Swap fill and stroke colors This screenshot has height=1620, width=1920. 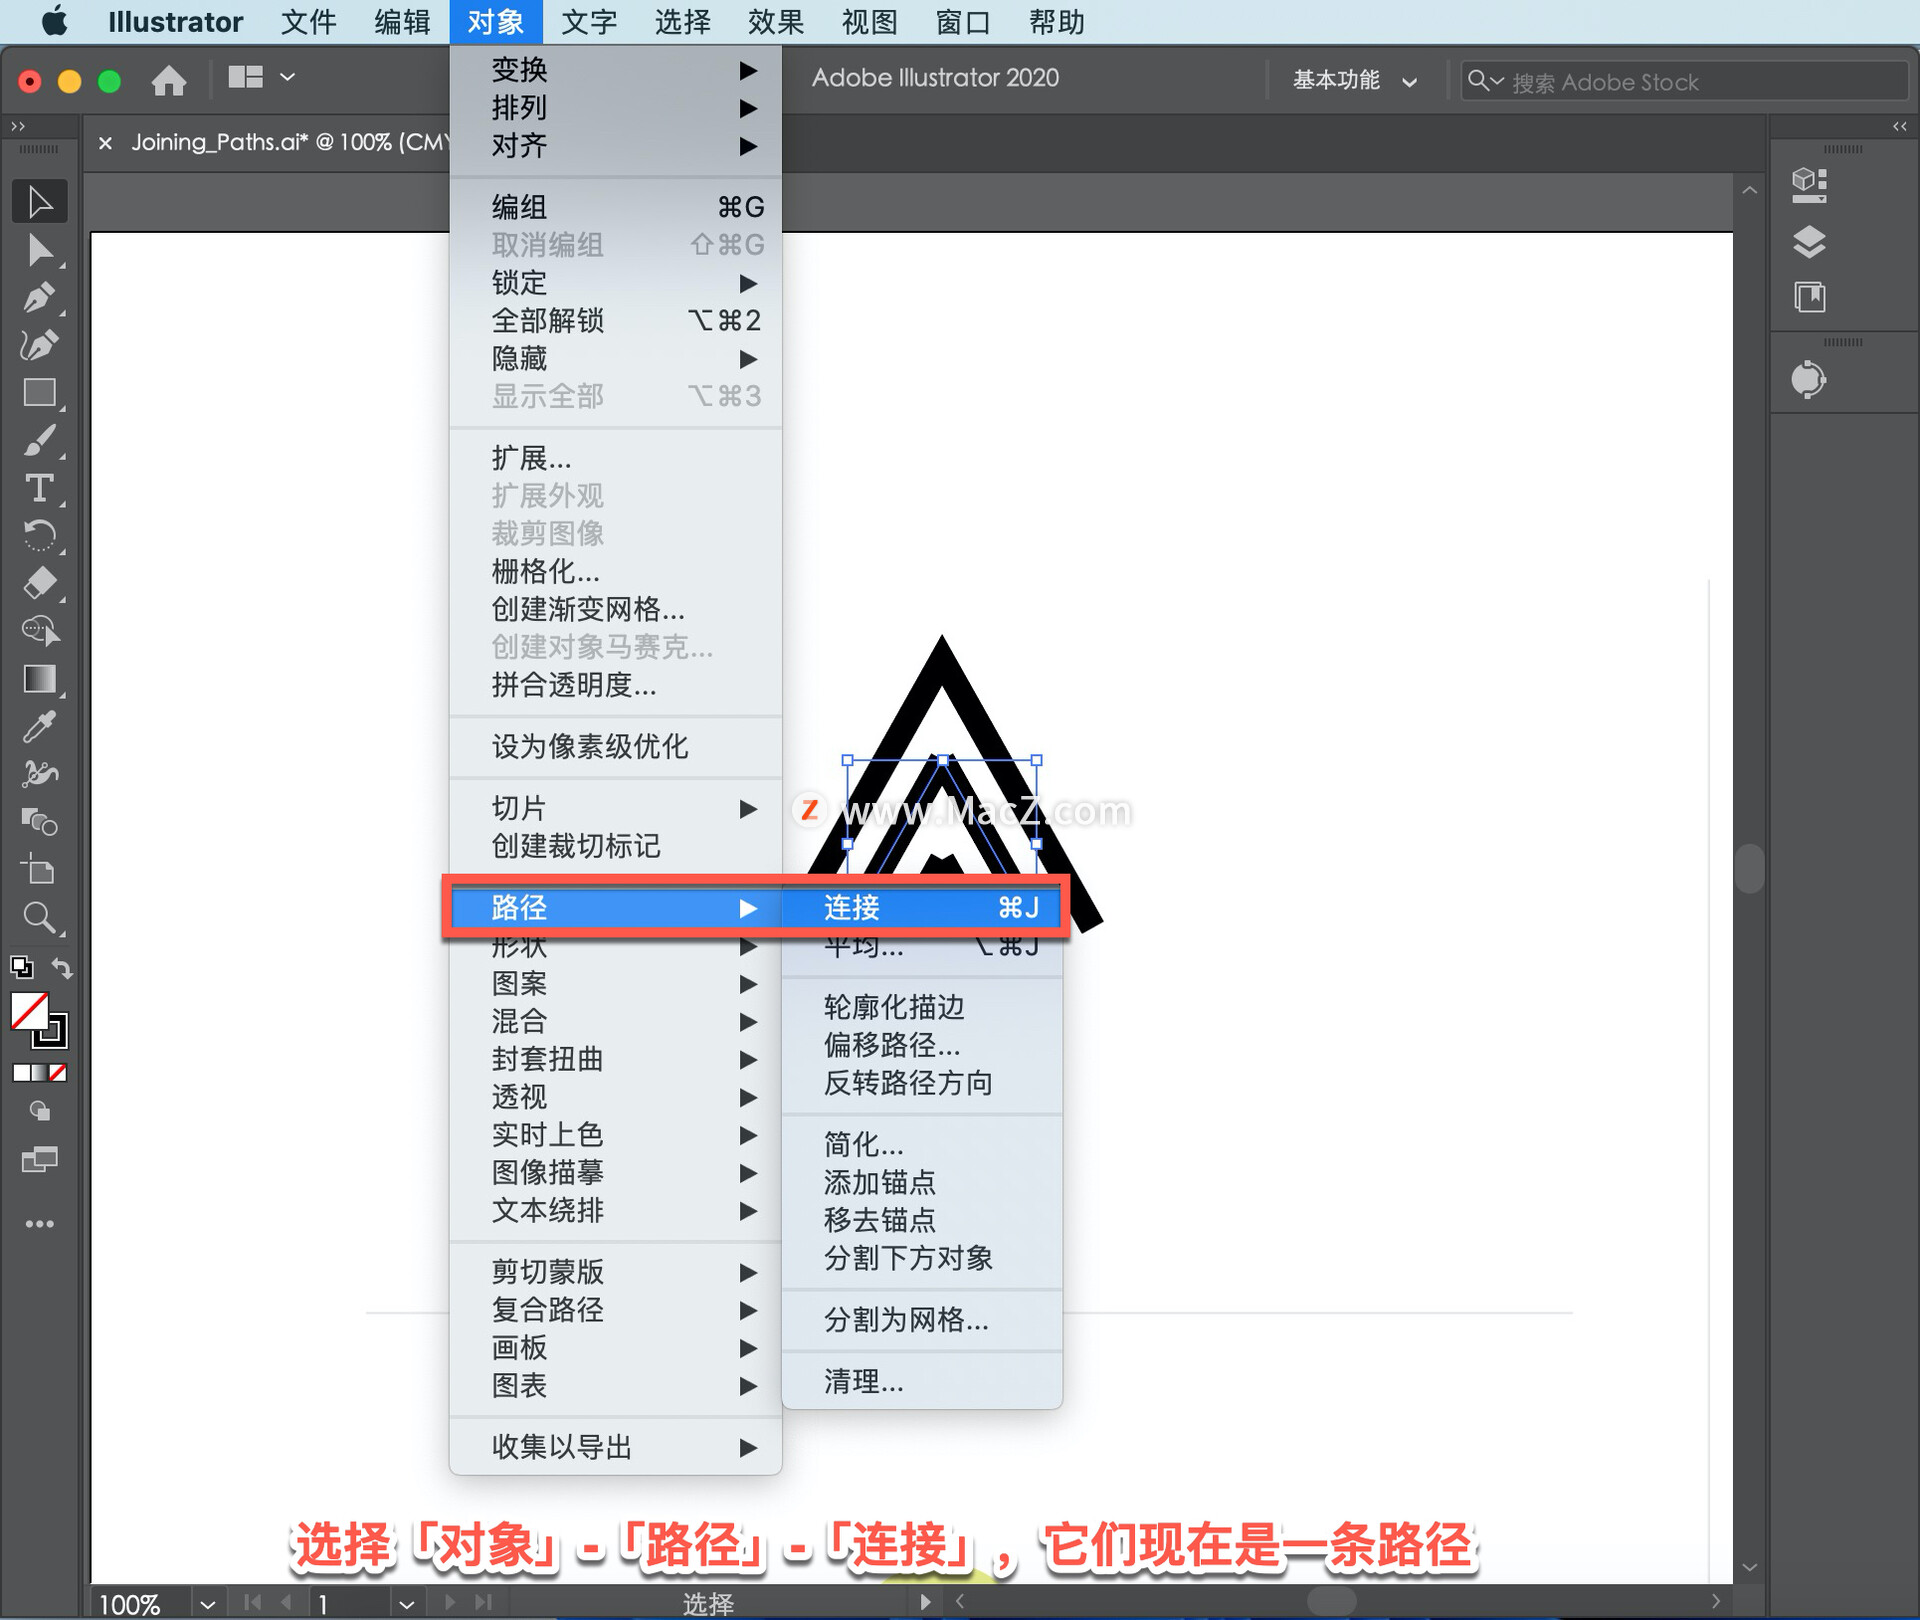62,968
